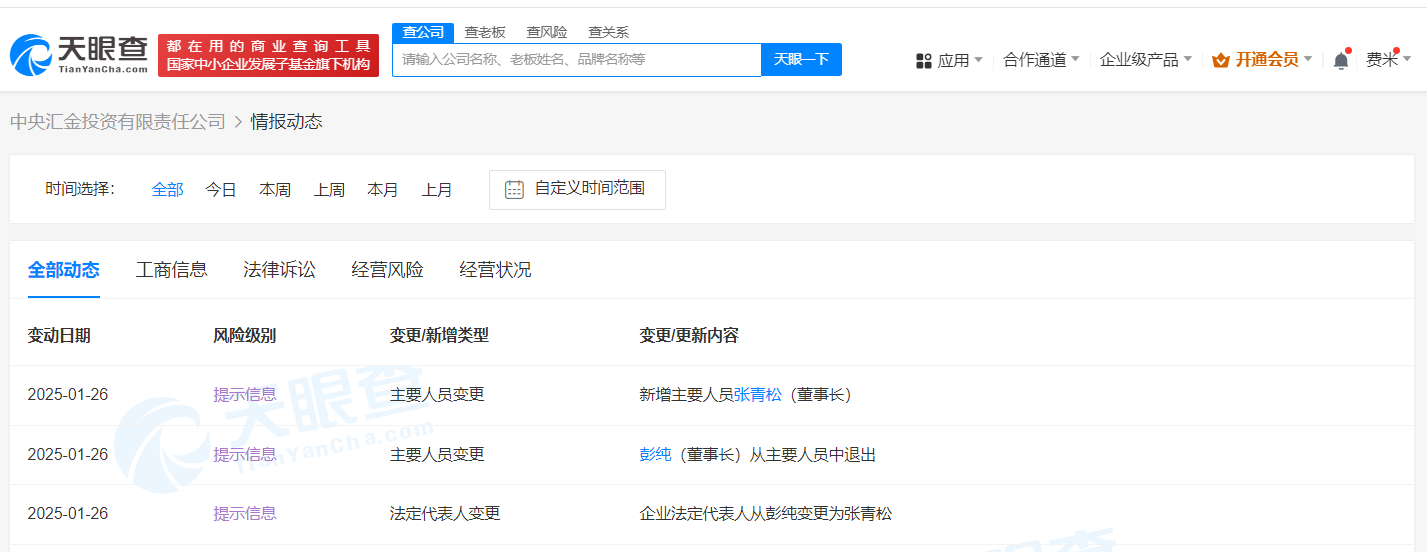Switch to the 工商信息 tab
The width and height of the screenshot is (1427, 552).
tap(172, 270)
